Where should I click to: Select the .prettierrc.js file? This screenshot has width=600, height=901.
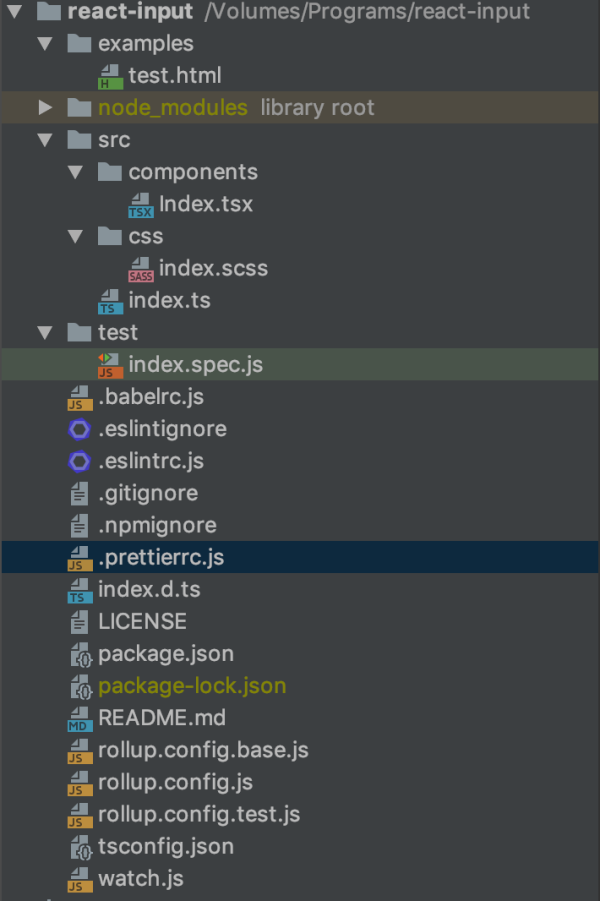(161, 557)
